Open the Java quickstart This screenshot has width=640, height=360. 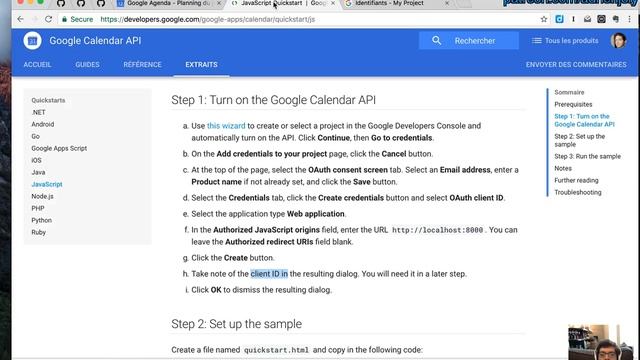(38, 172)
